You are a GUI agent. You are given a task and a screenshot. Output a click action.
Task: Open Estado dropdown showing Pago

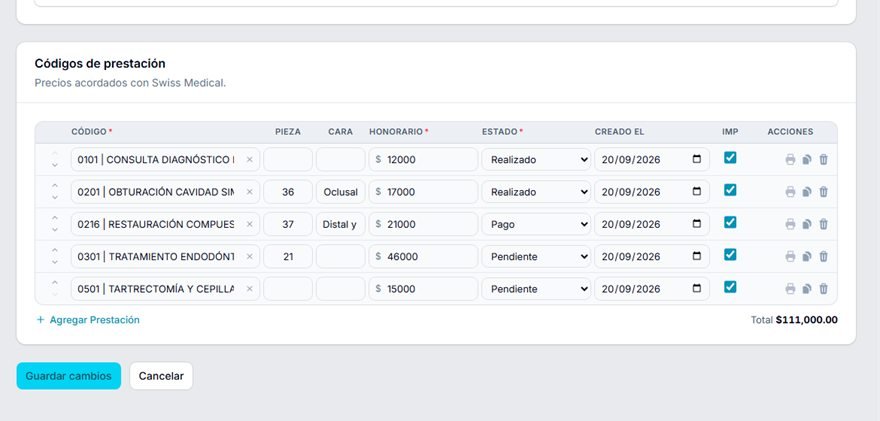click(x=536, y=224)
